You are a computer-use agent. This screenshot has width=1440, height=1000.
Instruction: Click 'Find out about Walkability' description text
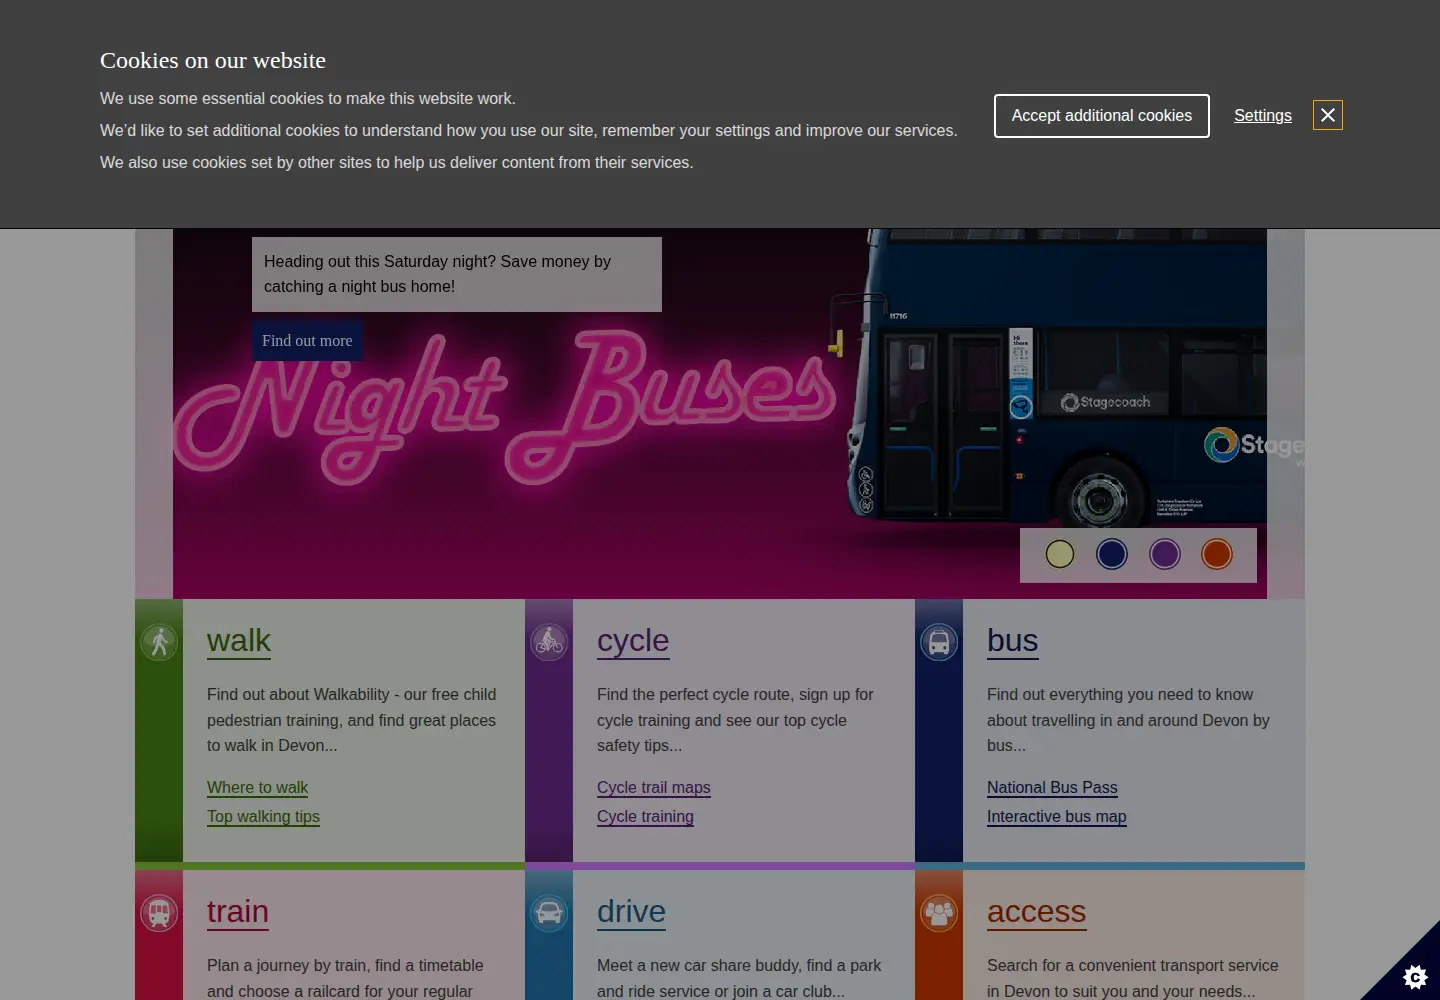pyautogui.click(x=352, y=720)
